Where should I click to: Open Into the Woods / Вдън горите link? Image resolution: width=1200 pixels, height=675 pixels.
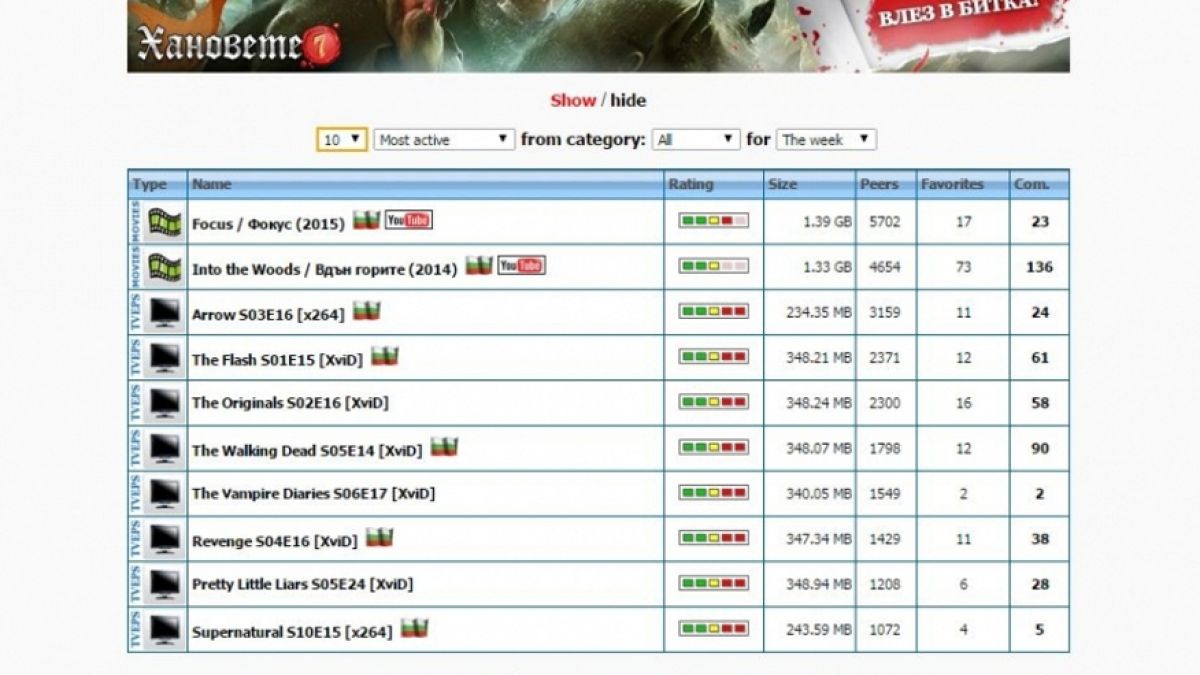[x=325, y=269]
